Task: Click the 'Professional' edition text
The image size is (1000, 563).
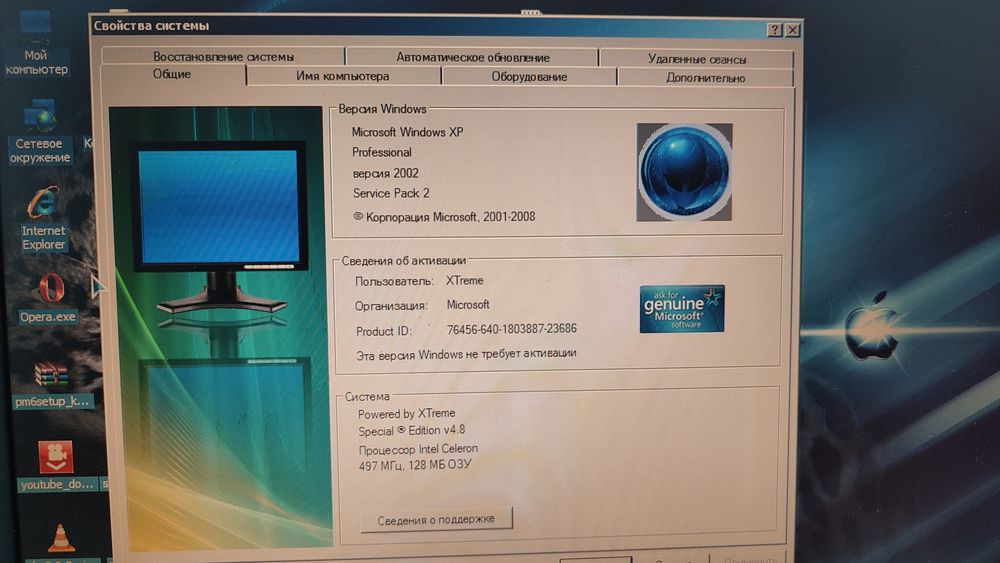Action: point(382,152)
